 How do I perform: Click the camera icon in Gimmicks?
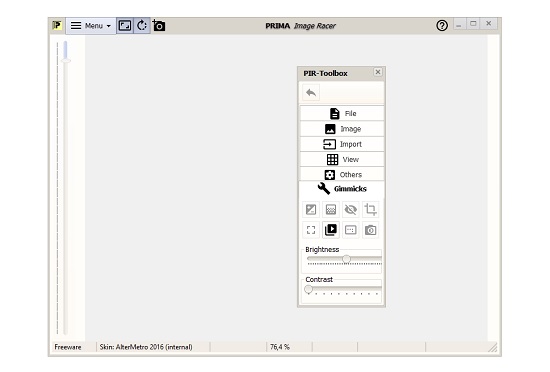pos(370,230)
